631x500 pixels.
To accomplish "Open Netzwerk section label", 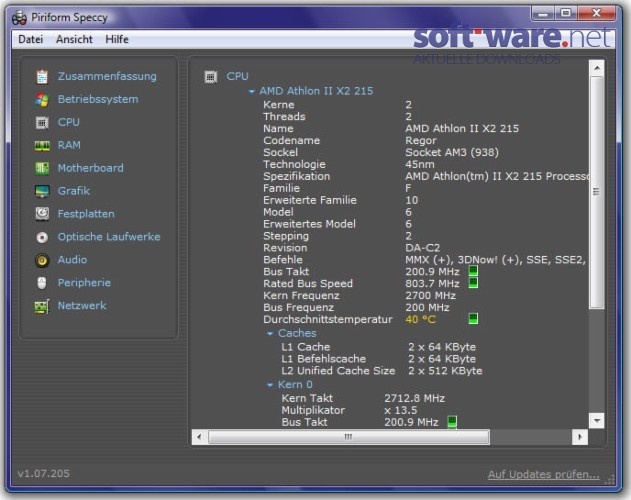I will [82, 306].
